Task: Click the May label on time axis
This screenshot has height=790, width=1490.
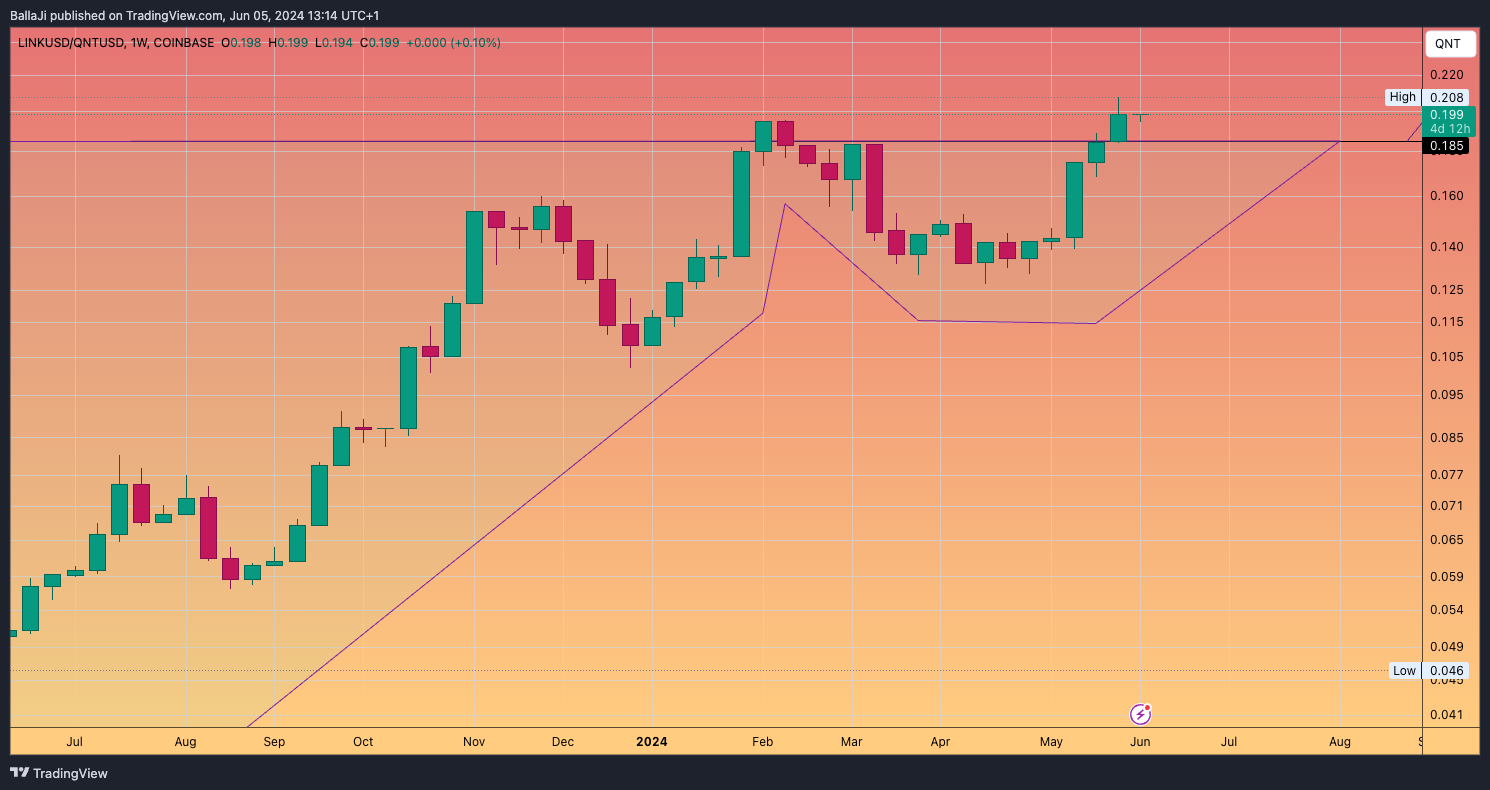Action: (x=1051, y=742)
